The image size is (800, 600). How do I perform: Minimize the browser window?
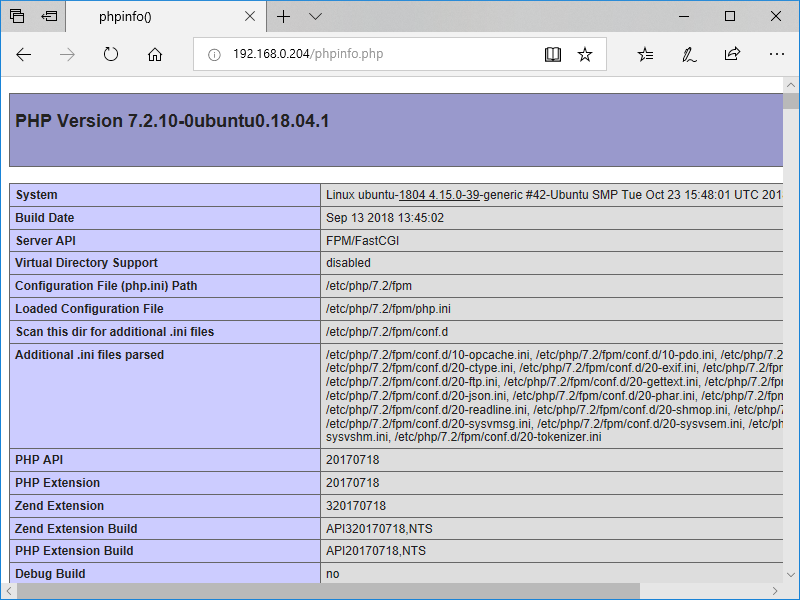[x=684, y=16]
